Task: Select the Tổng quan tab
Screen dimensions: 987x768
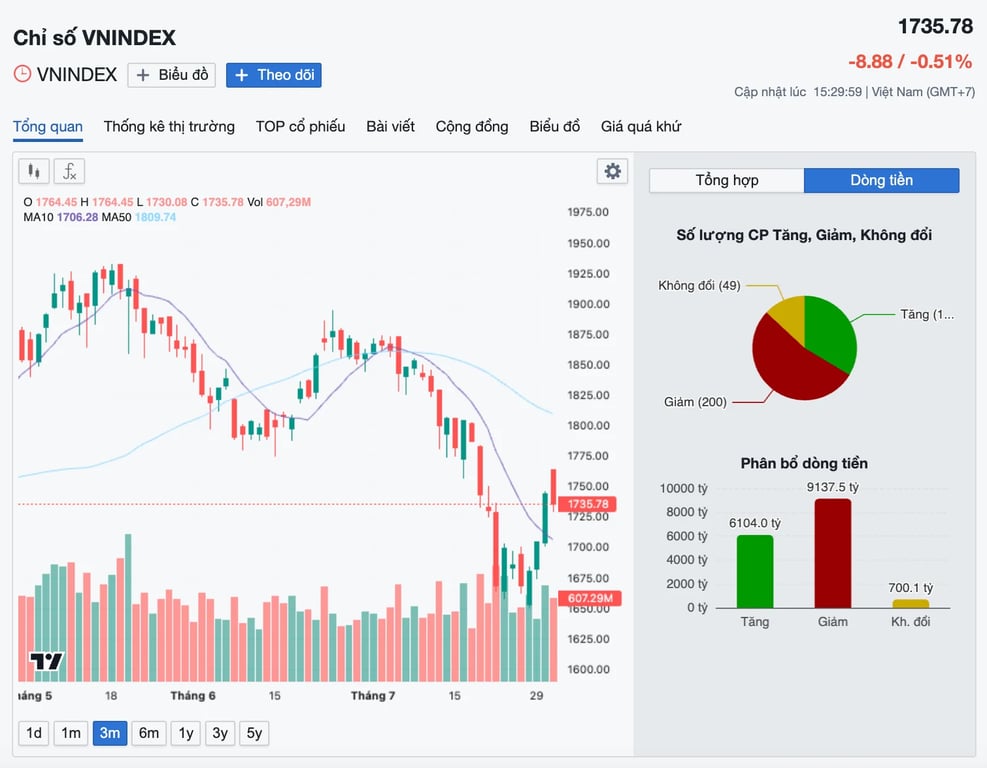Action: tap(48, 127)
